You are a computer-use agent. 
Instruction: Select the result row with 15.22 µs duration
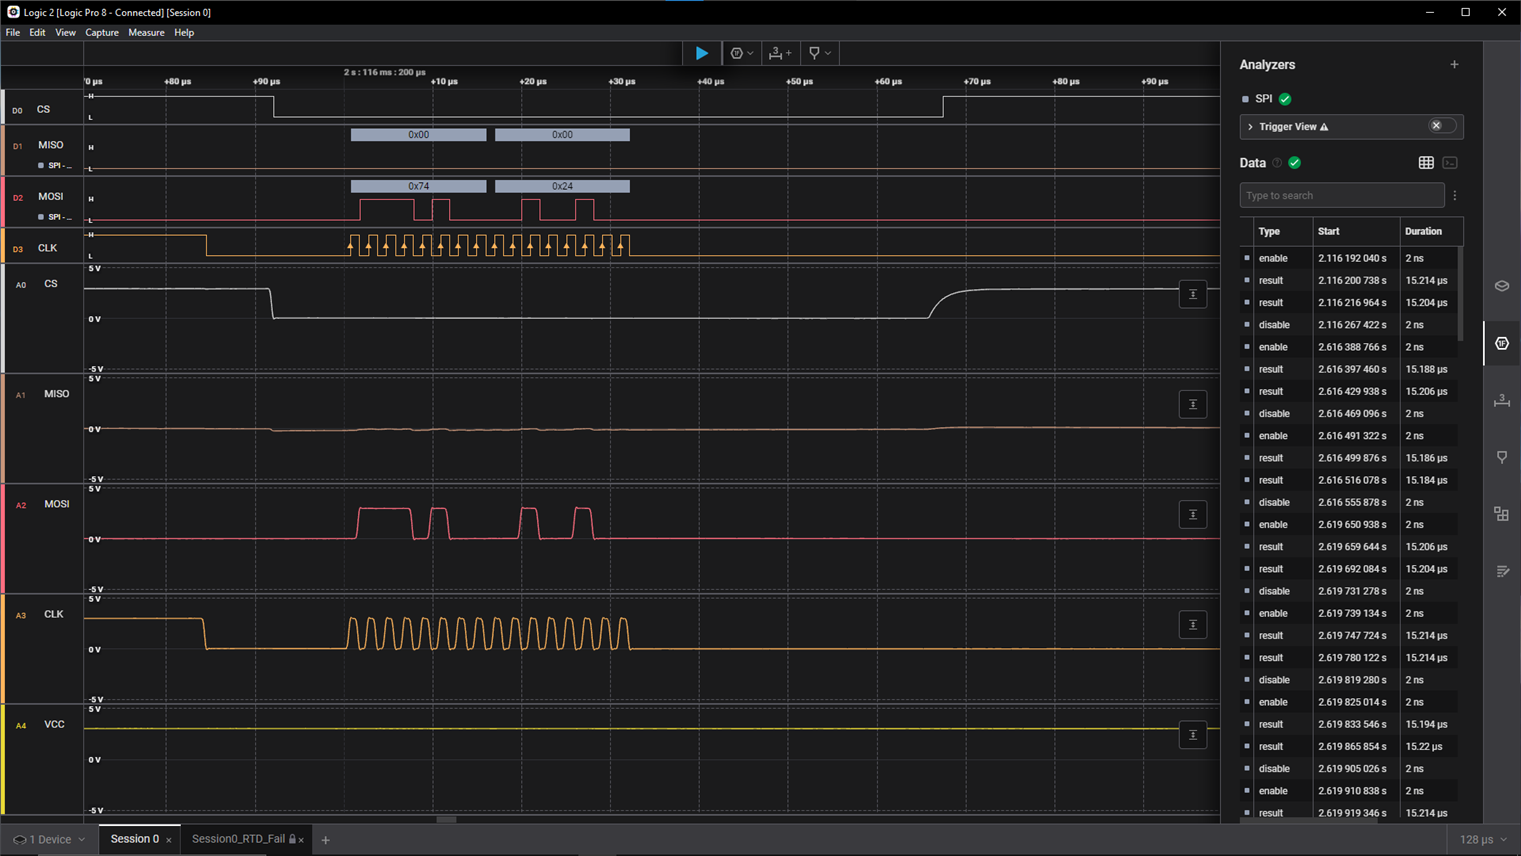(x=1348, y=746)
